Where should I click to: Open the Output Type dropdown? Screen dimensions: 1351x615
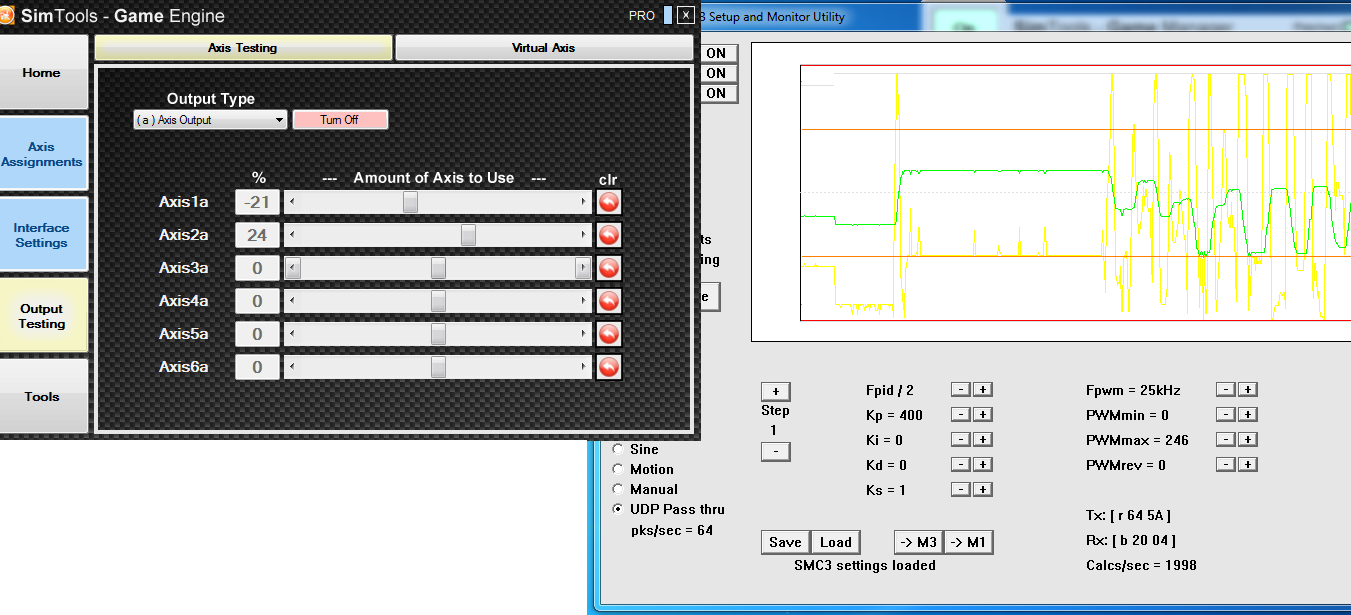210,120
